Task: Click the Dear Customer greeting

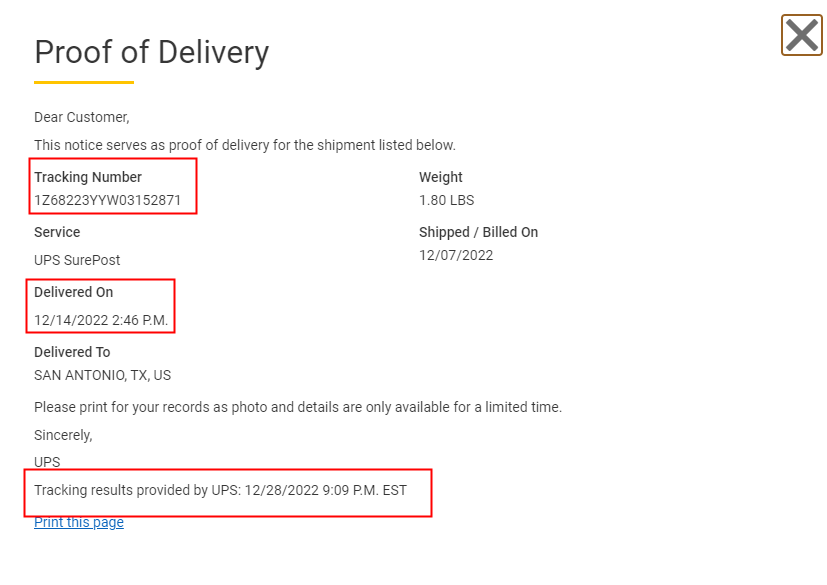Action: tap(82, 117)
